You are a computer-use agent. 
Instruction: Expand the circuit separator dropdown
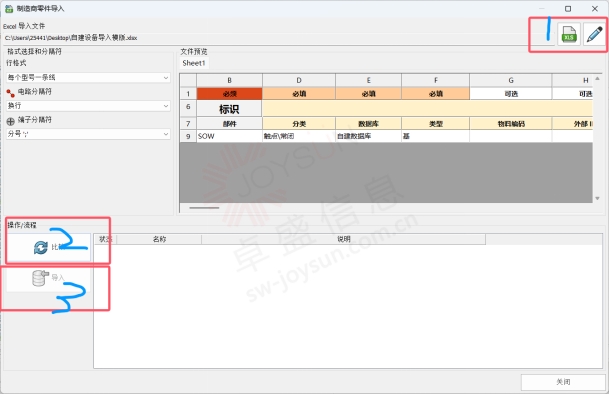(88, 106)
